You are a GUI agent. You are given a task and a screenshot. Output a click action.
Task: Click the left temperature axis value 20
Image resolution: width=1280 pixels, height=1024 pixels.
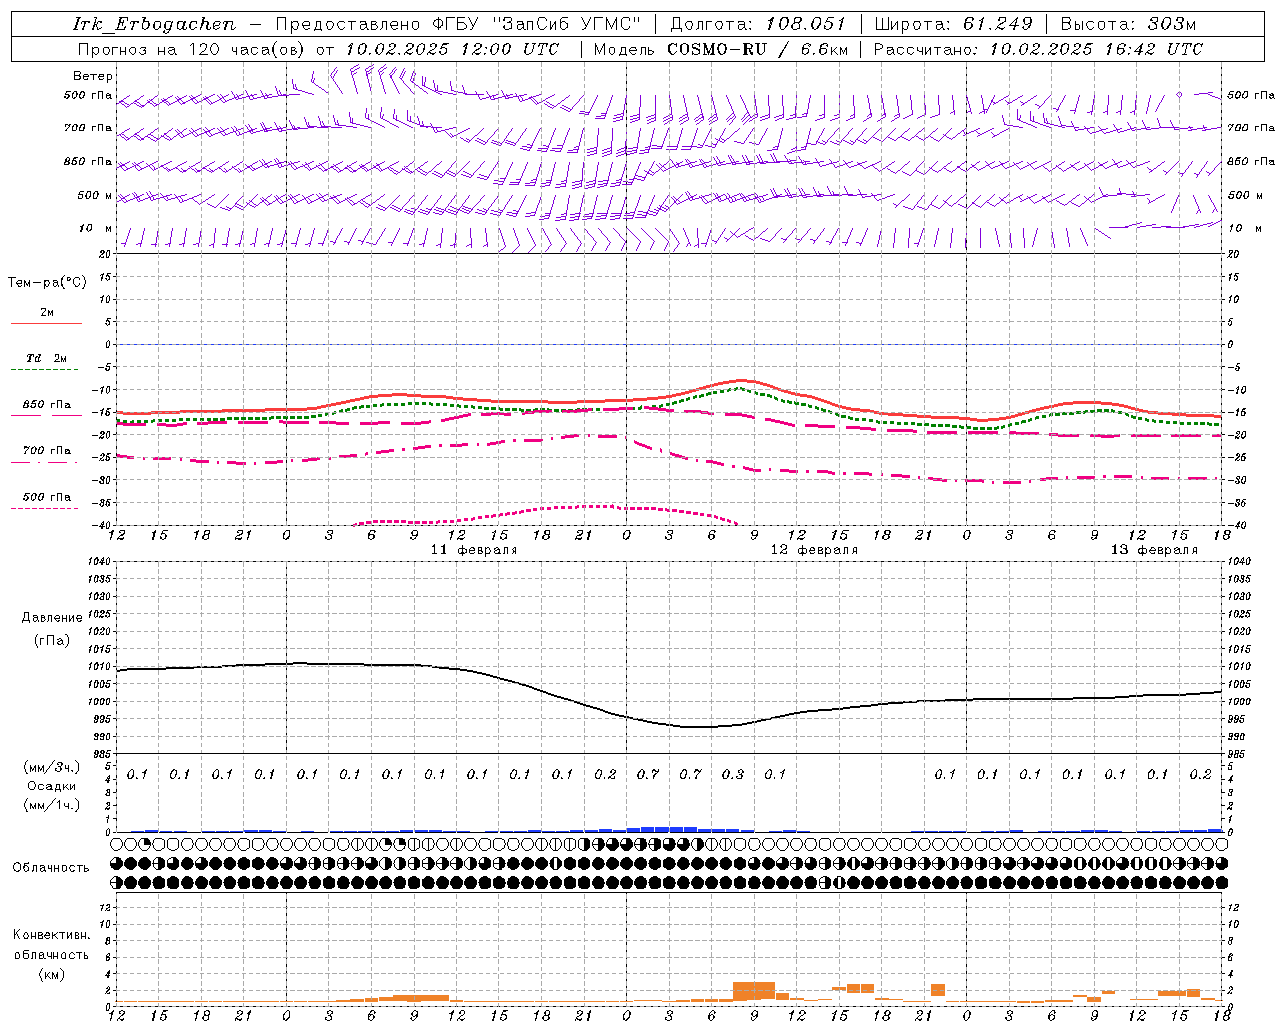104,254
